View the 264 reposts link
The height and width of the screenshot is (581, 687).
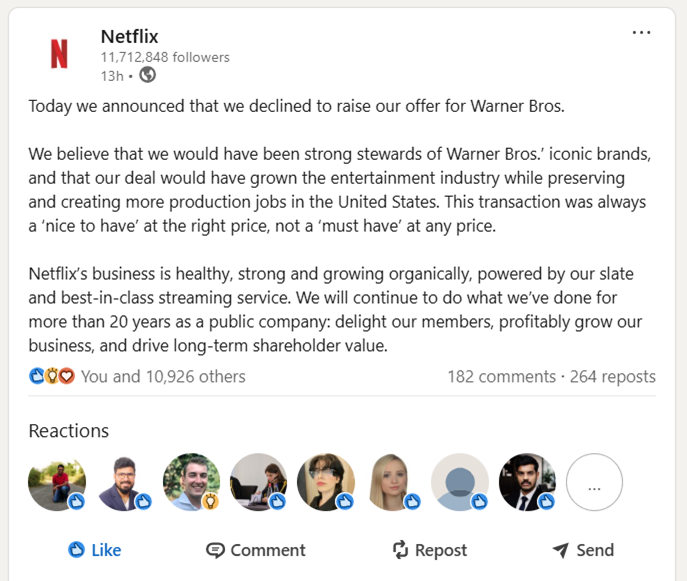pyautogui.click(x=614, y=376)
